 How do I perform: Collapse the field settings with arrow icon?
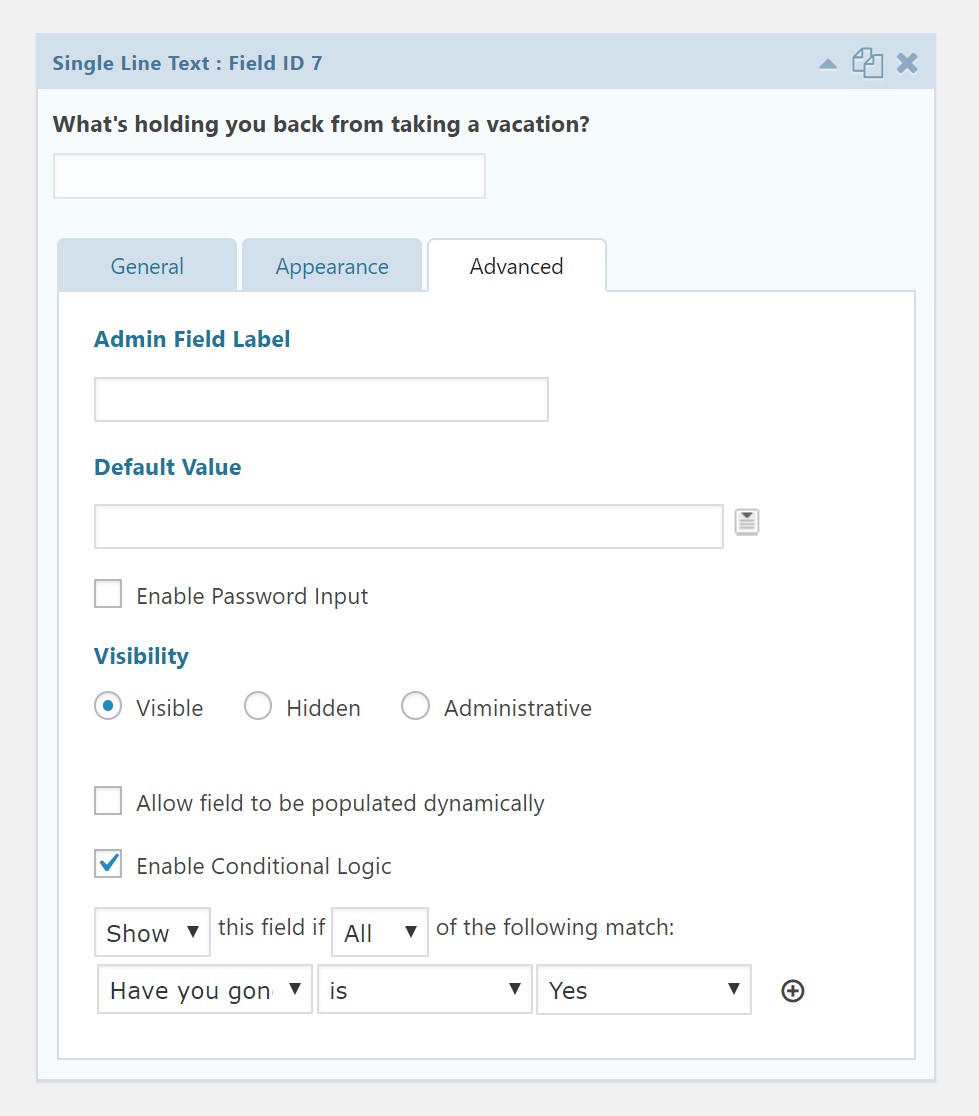pos(827,64)
